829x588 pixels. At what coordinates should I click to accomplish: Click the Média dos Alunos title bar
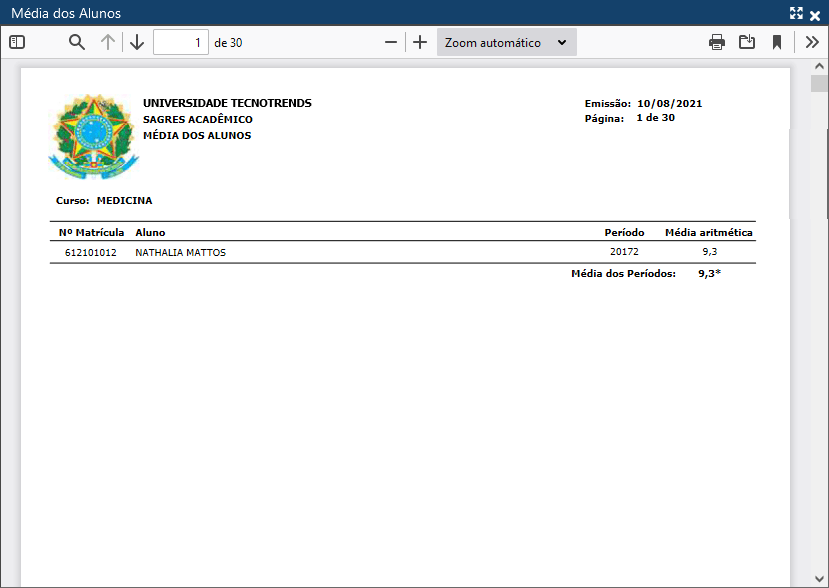click(400, 13)
